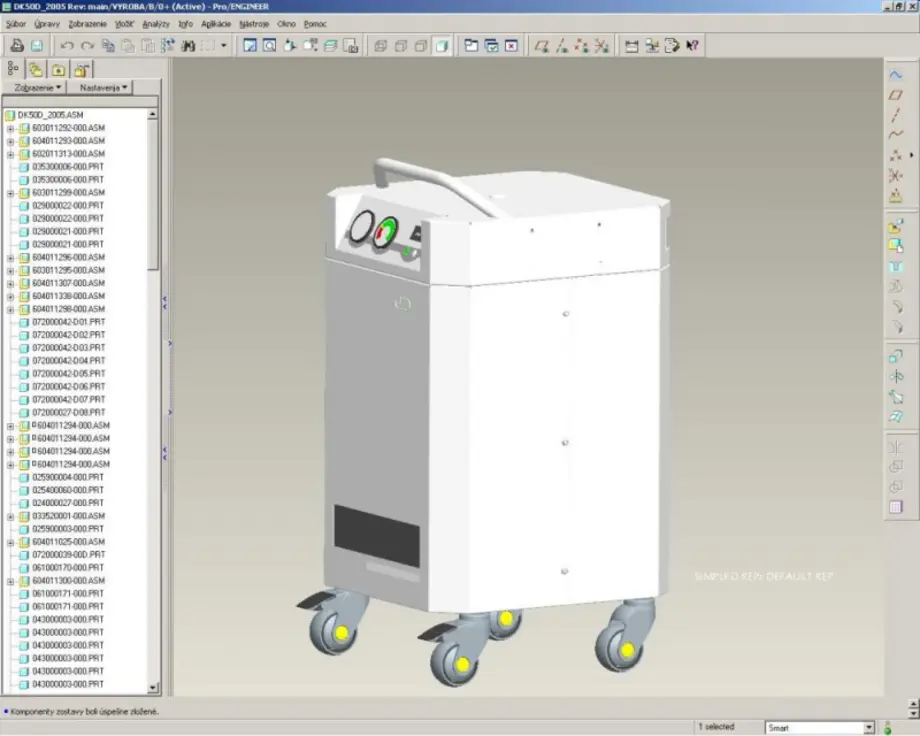Viewport: 920px width, 736px height.
Task: Open the Nastavenia dropdown in model tree
Action: click(x=105, y=87)
